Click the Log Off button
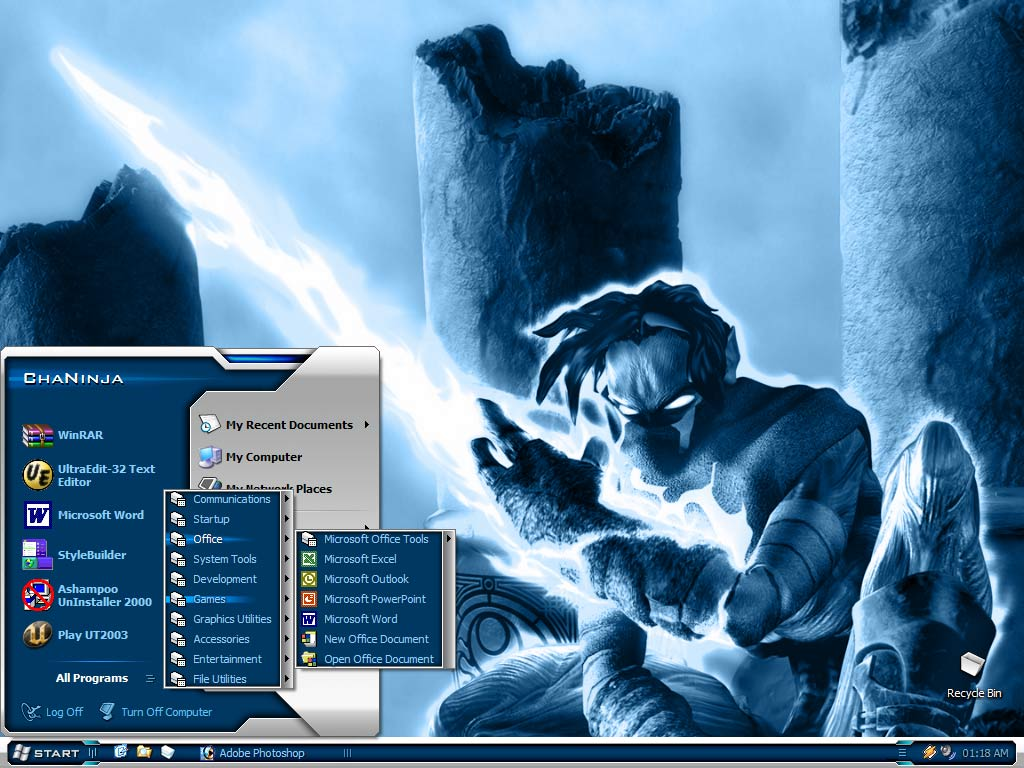Screen dimensions: 1024x768 click(x=52, y=712)
